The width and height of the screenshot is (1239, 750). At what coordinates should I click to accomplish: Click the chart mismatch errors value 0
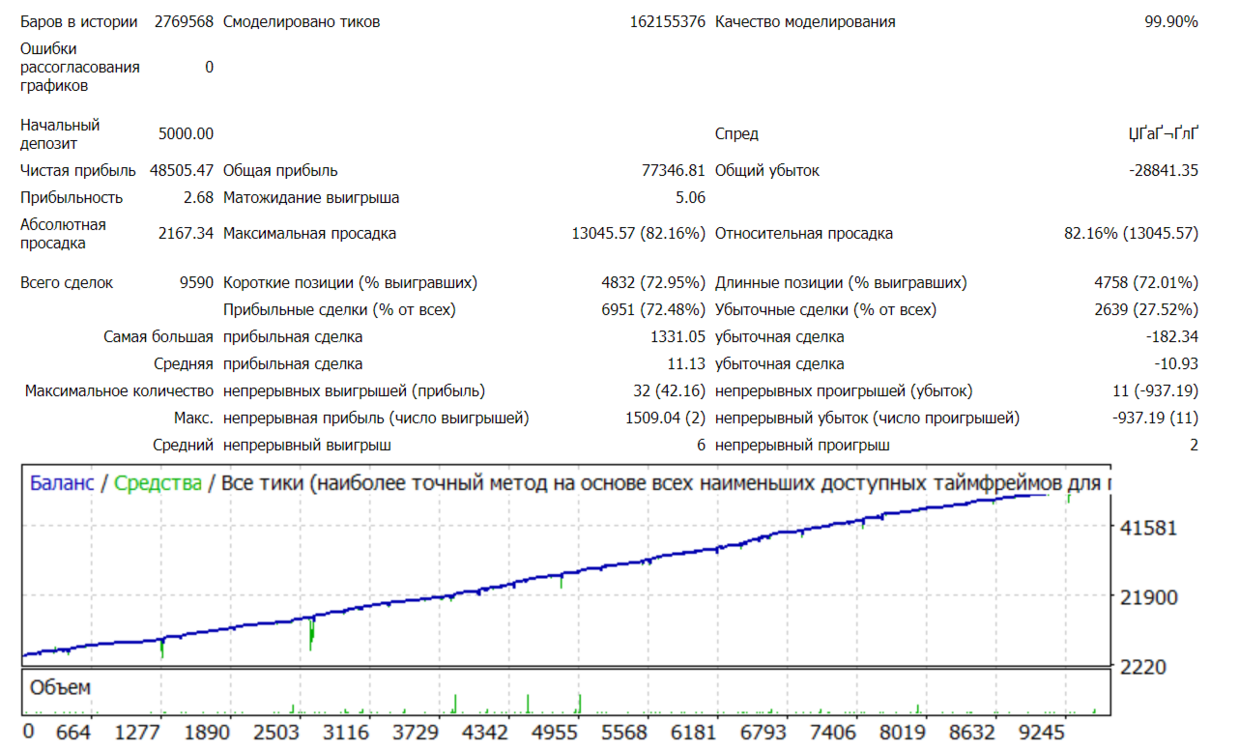click(209, 67)
